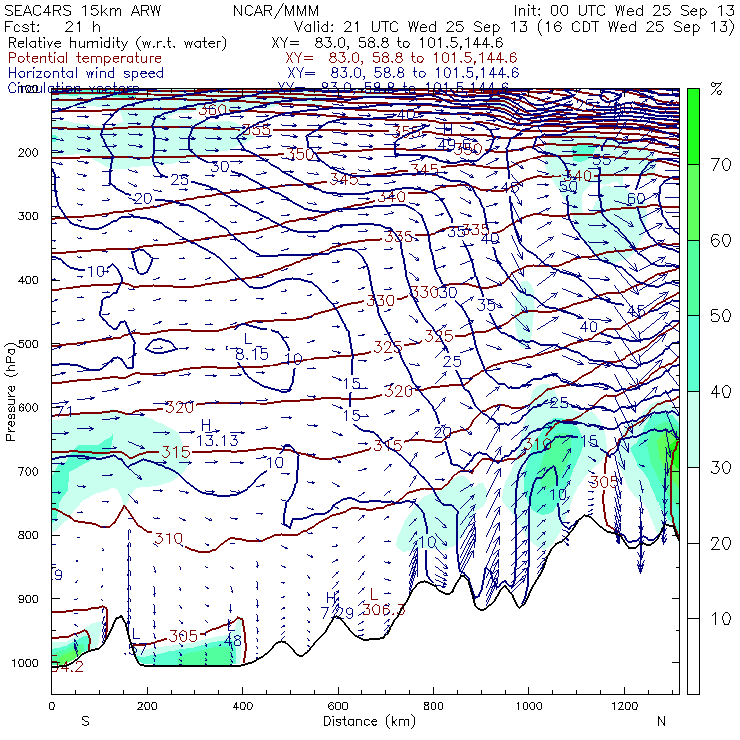The image size is (740, 740).
Task: Click the '70' label on the color bar
Action: (721, 165)
